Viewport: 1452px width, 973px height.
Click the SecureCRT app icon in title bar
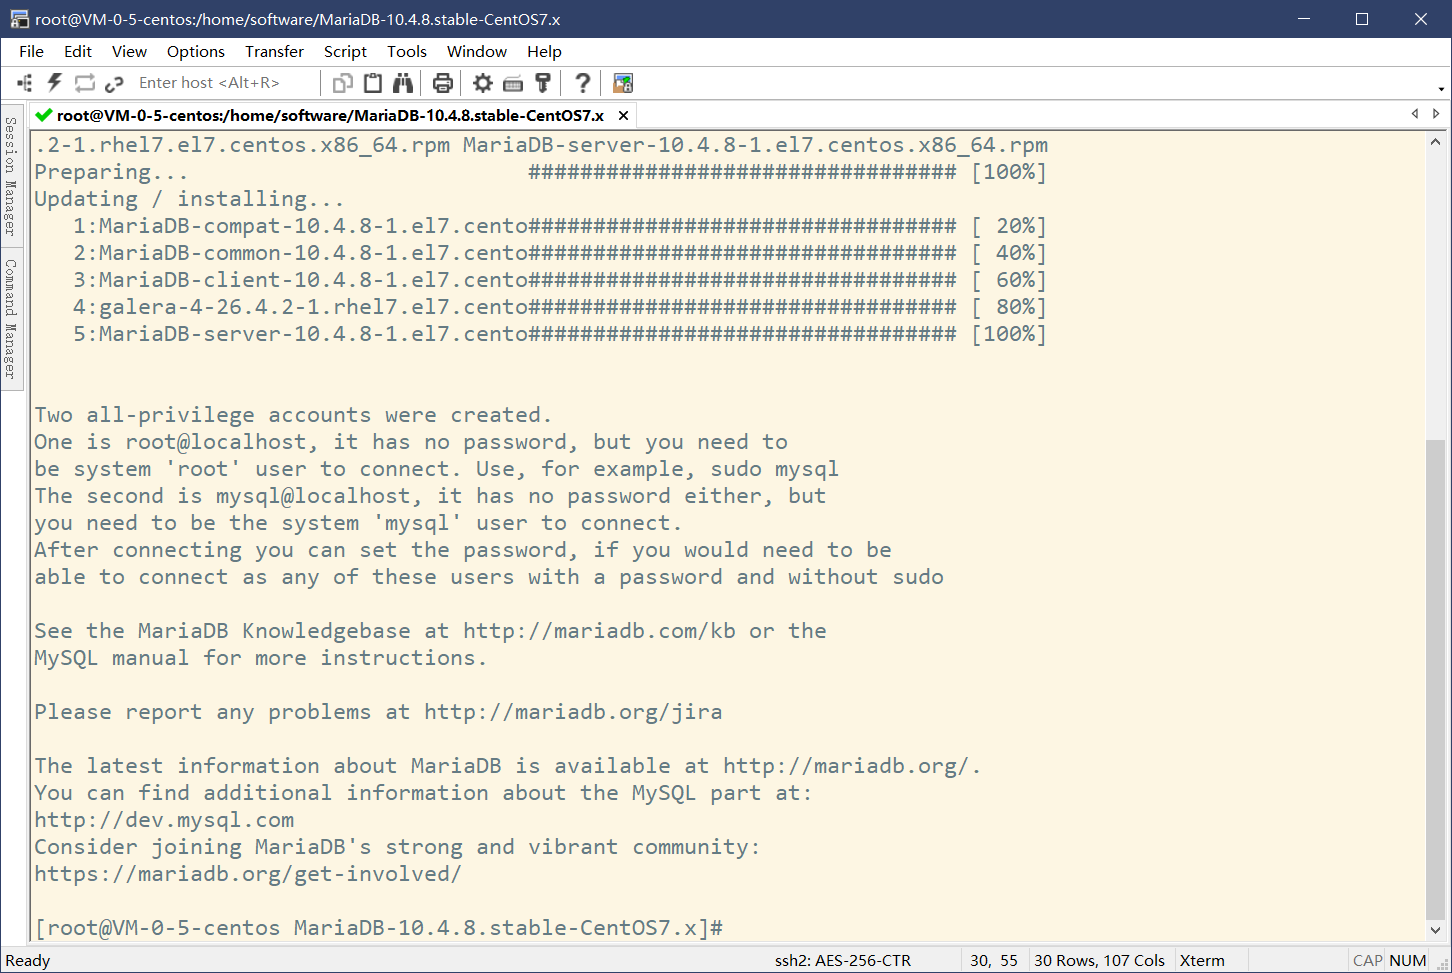click(x=19, y=19)
